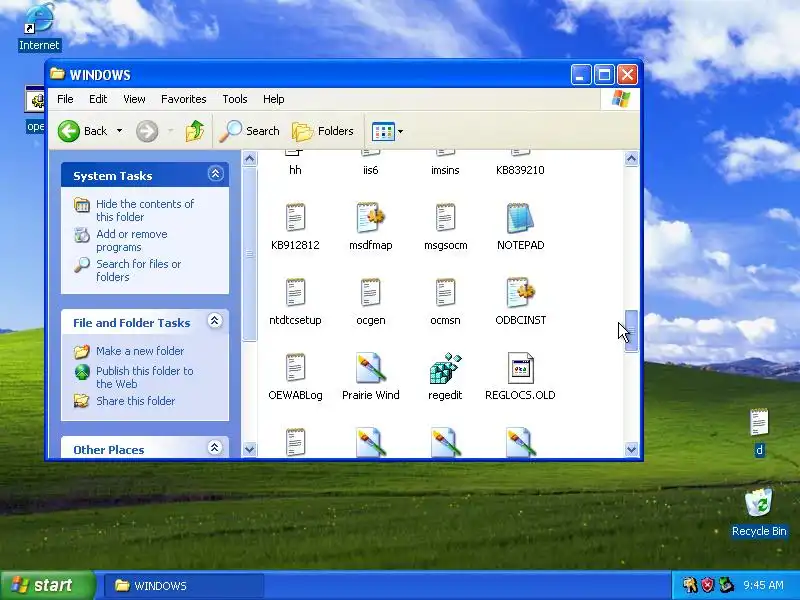Click the task pane scroll down arrow

249,449
